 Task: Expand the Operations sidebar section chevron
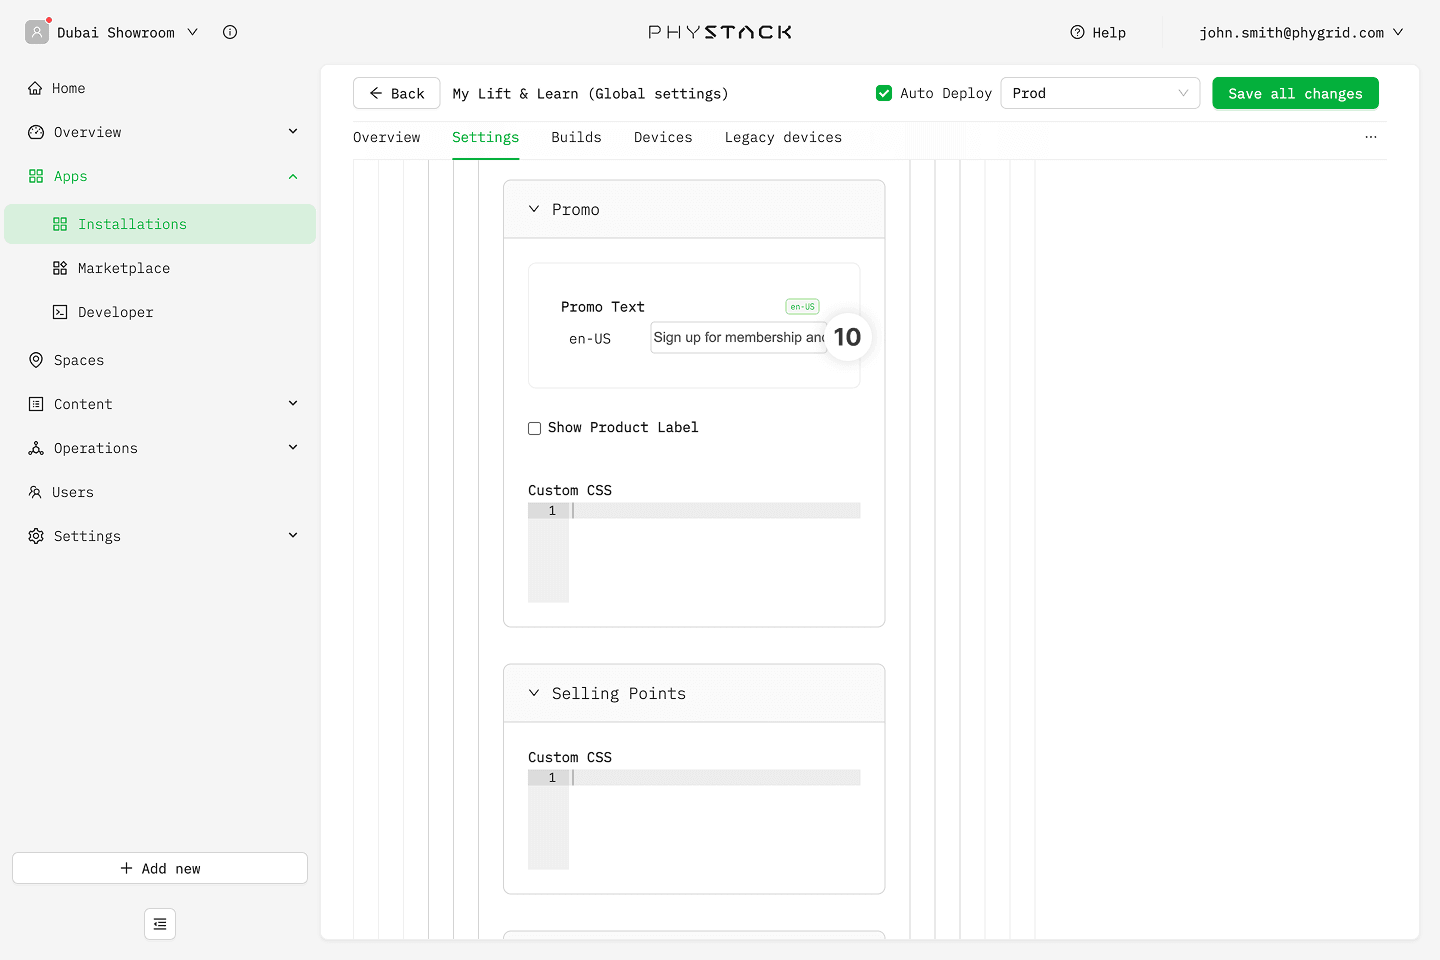[293, 447]
